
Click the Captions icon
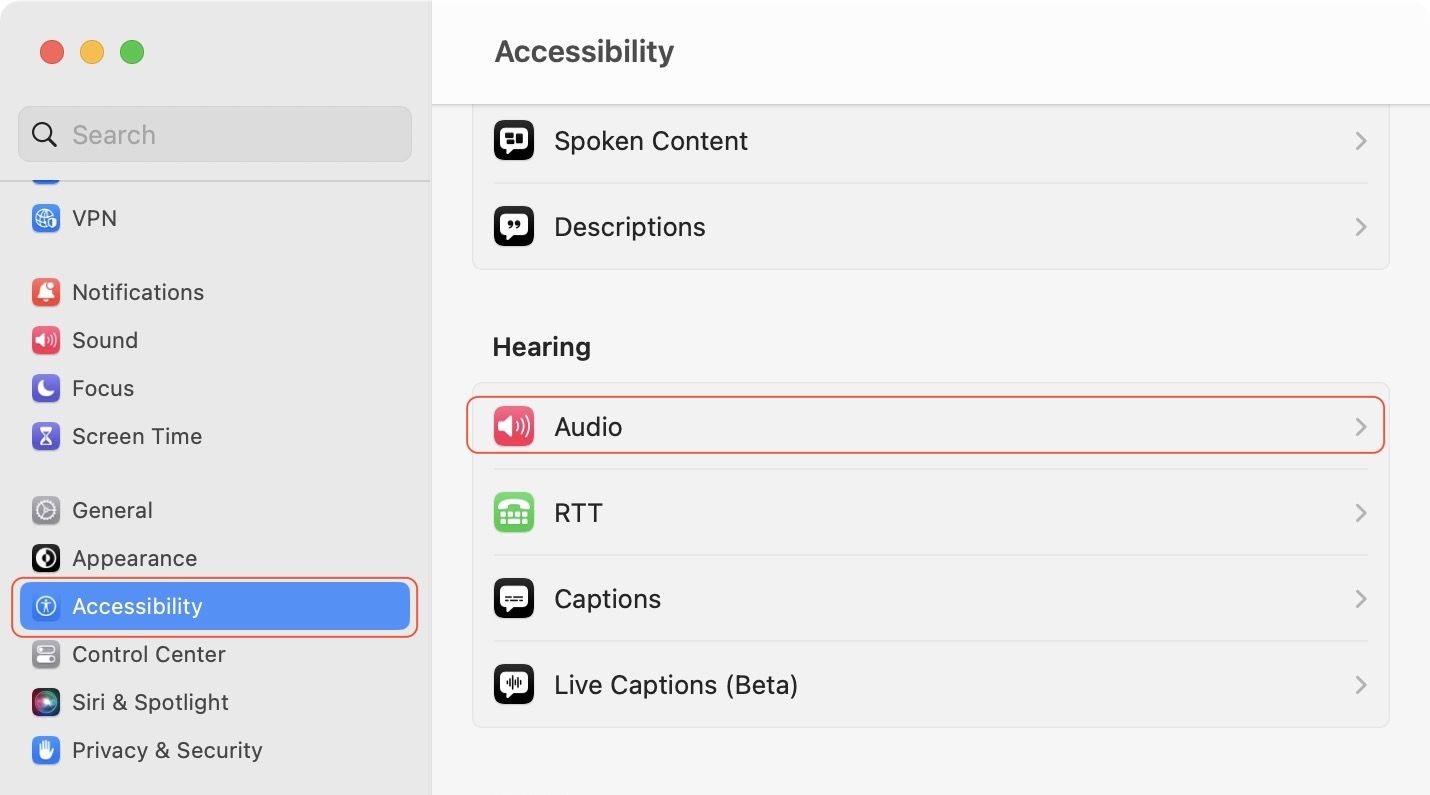pyautogui.click(x=514, y=599)
